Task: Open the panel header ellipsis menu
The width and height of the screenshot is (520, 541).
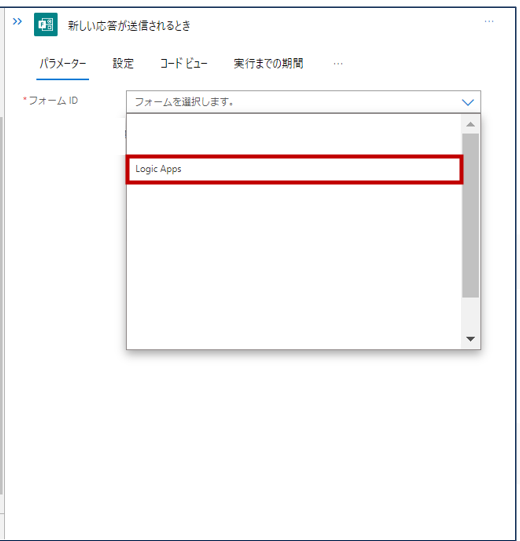Action: pyautogui.click(x=489, y=21)
